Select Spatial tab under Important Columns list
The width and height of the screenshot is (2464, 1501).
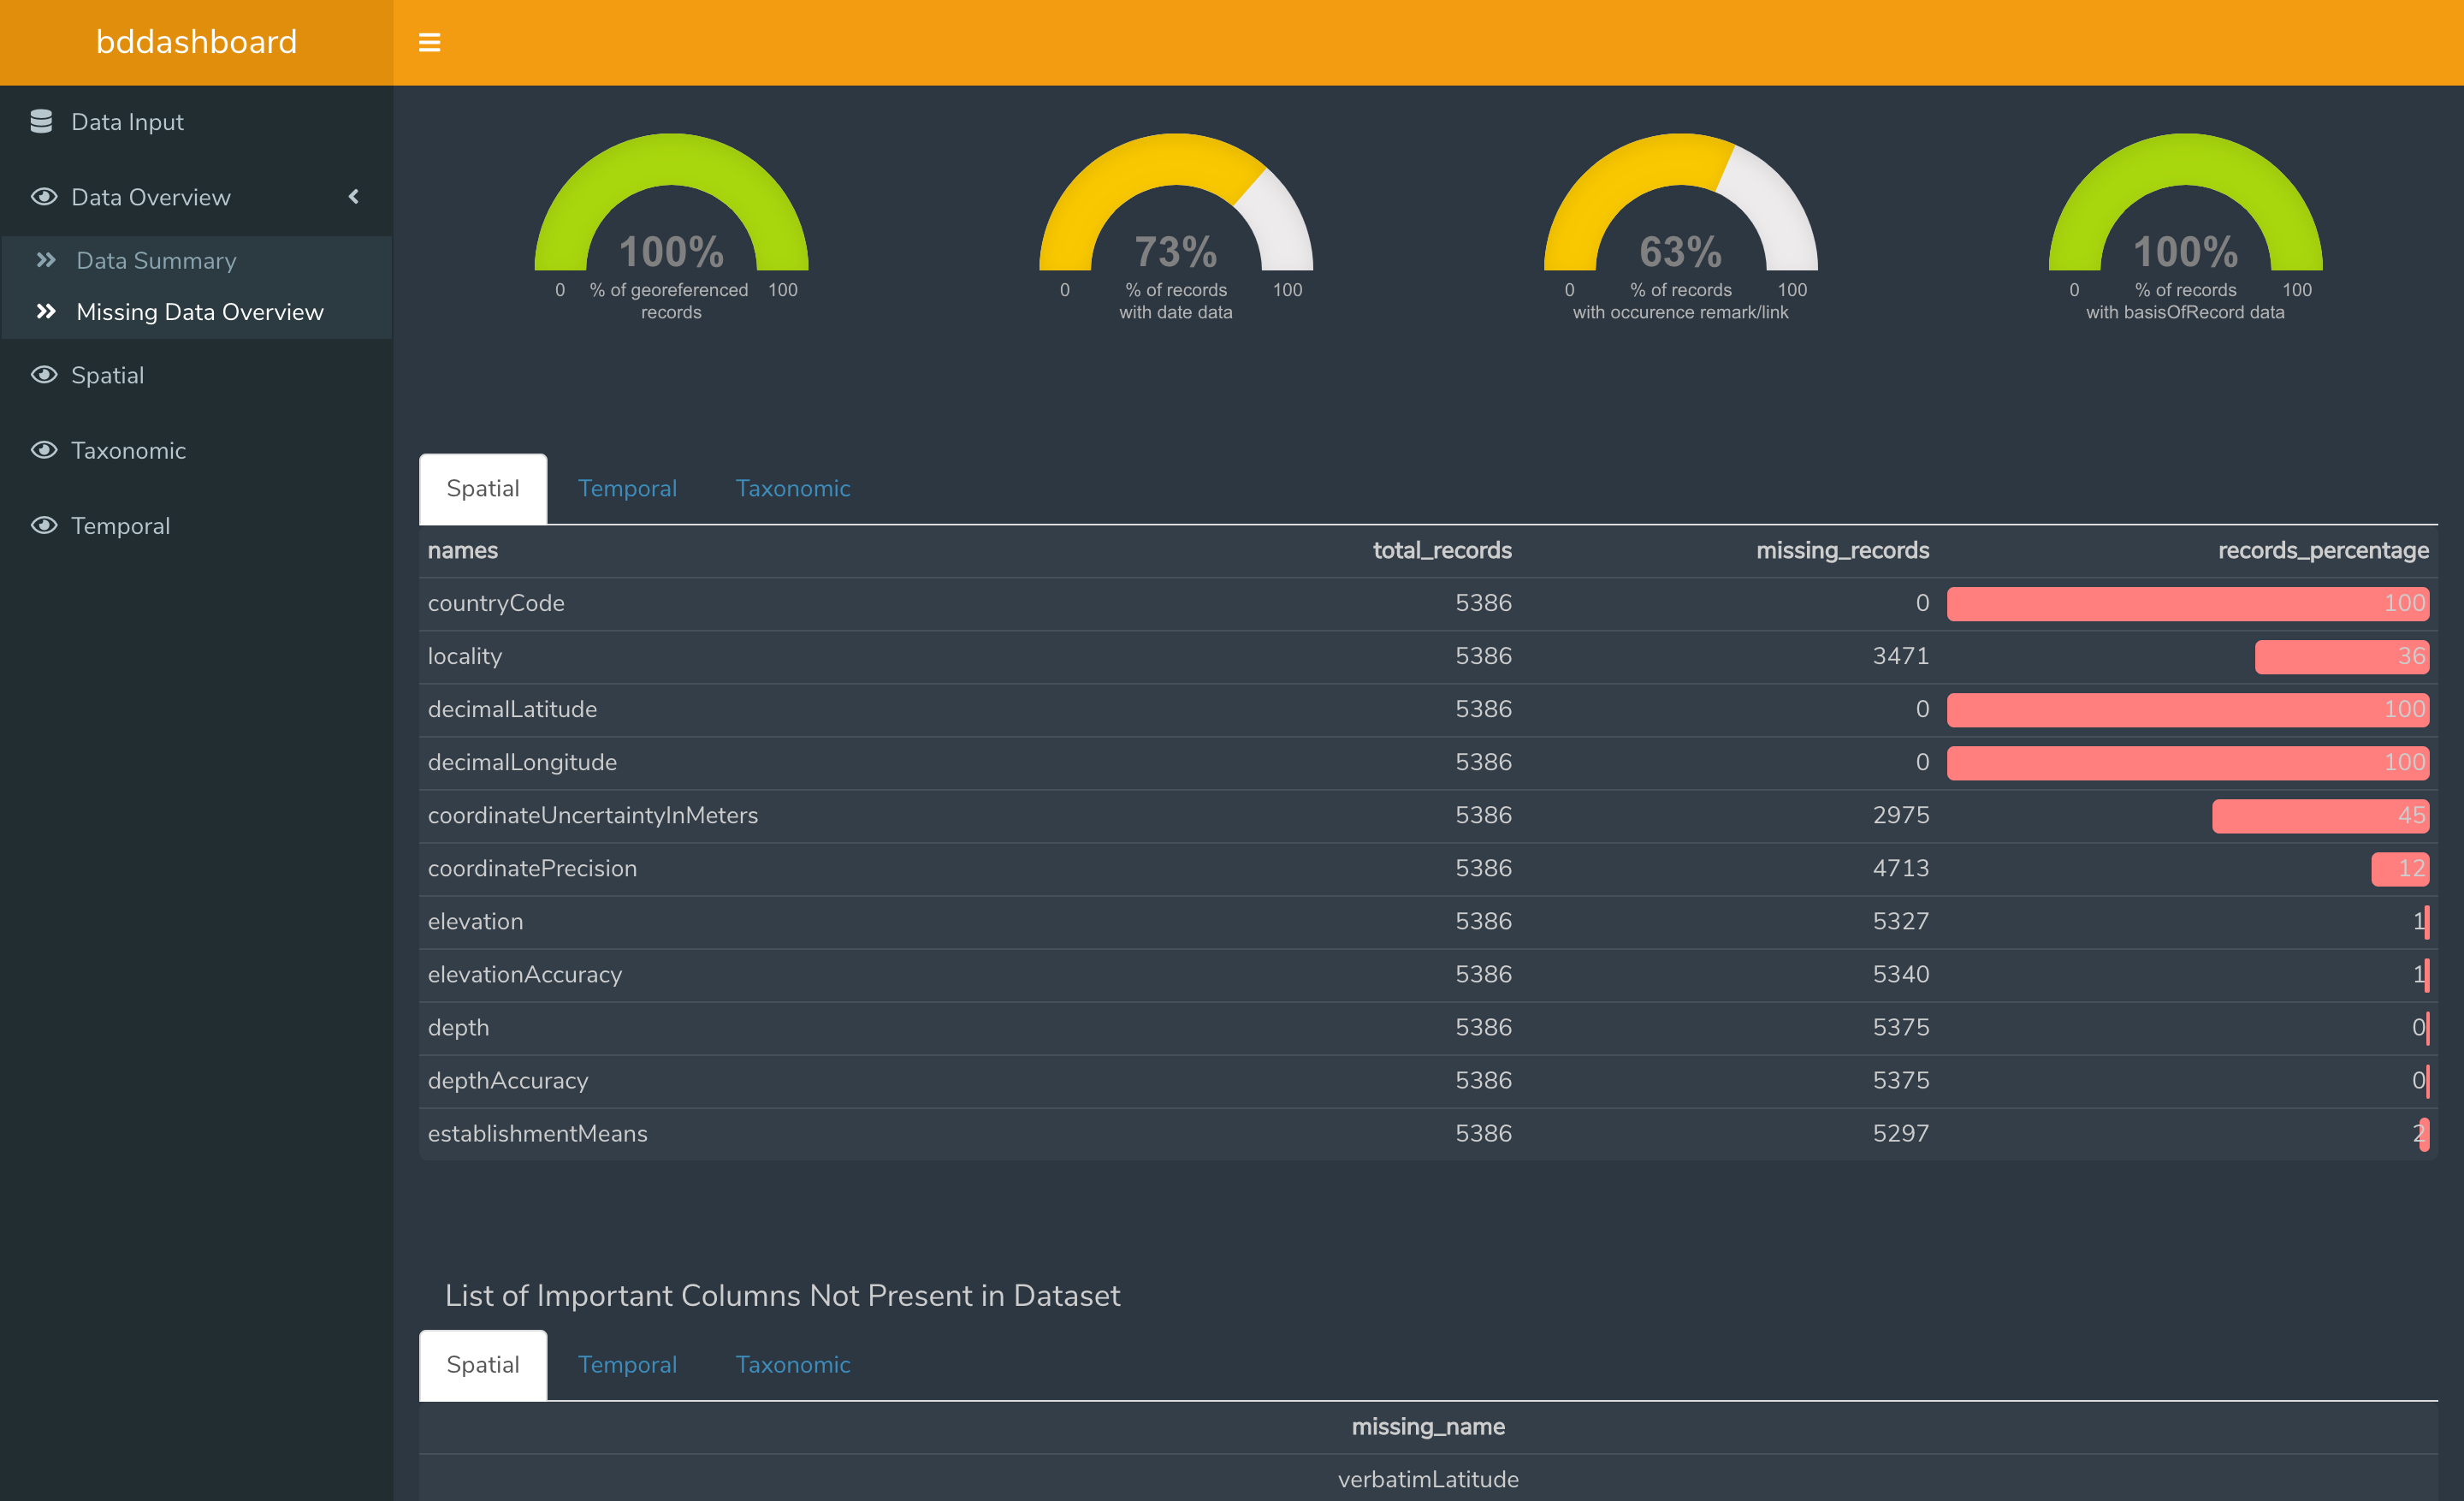pyautogui.click(x=482, y=1364)
